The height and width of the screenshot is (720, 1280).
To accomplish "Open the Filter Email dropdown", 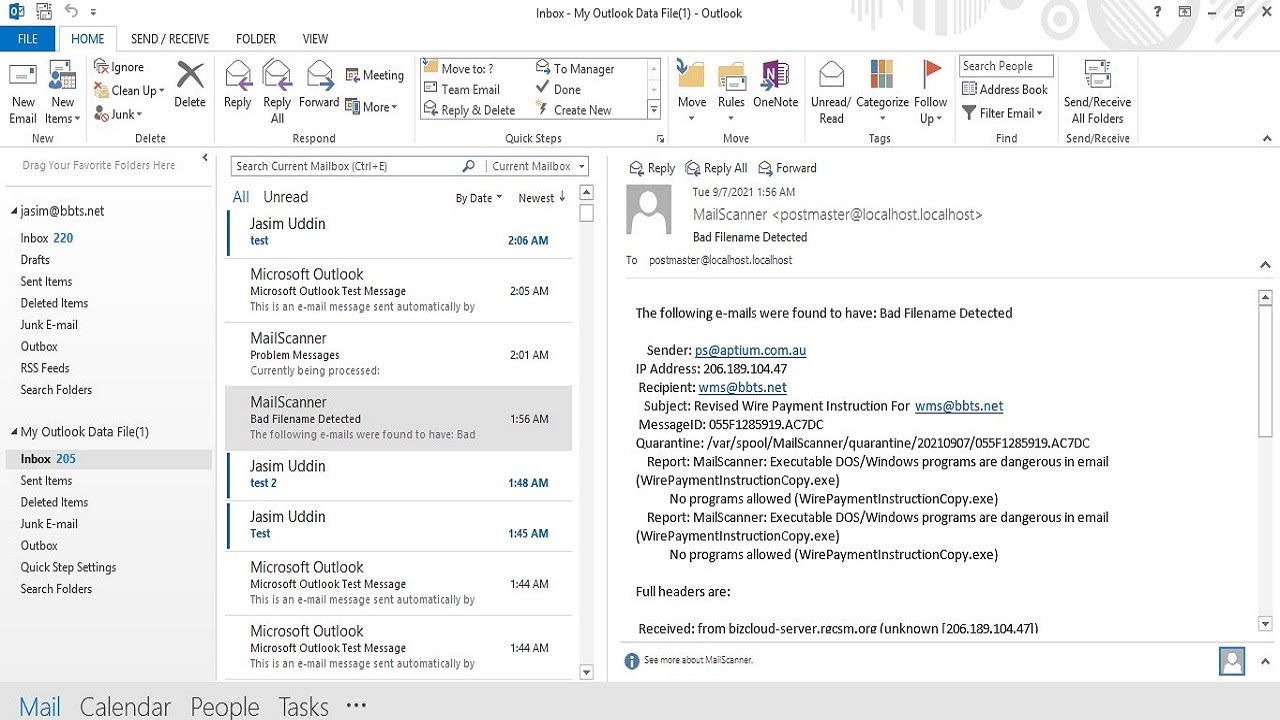I will 1003,113.
